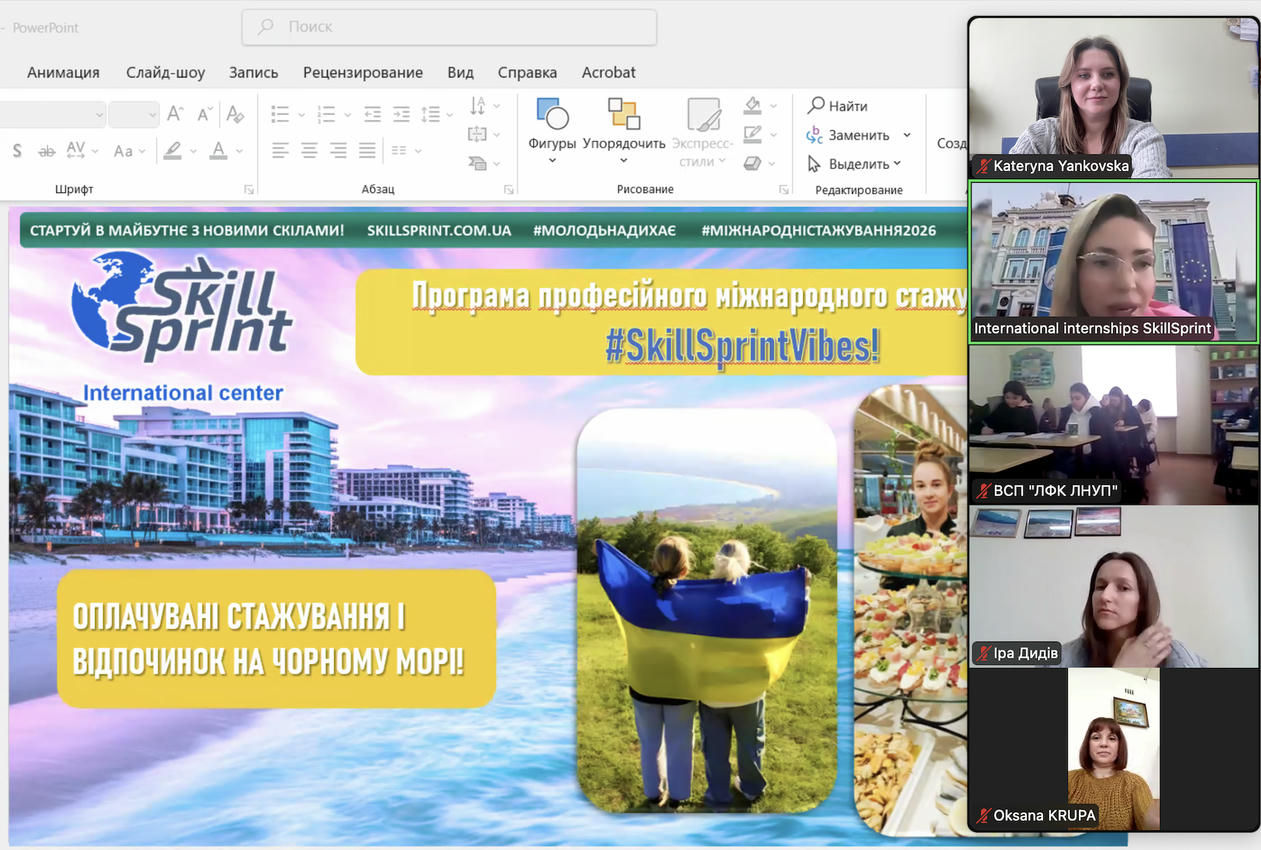
Task: Click the Поиск search field
Action: click(449, 27)
